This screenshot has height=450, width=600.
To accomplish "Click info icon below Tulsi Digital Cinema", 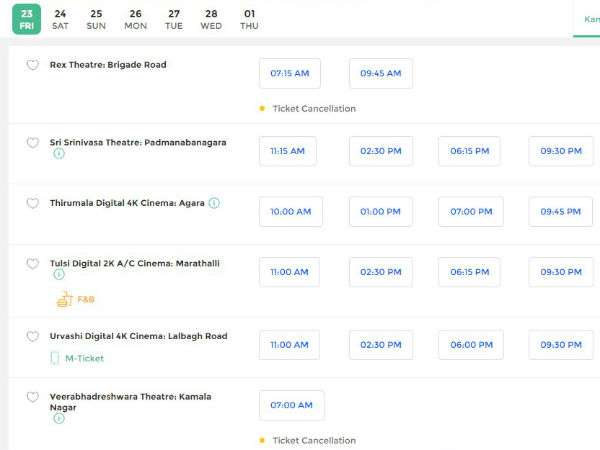I will coord(58,274).
